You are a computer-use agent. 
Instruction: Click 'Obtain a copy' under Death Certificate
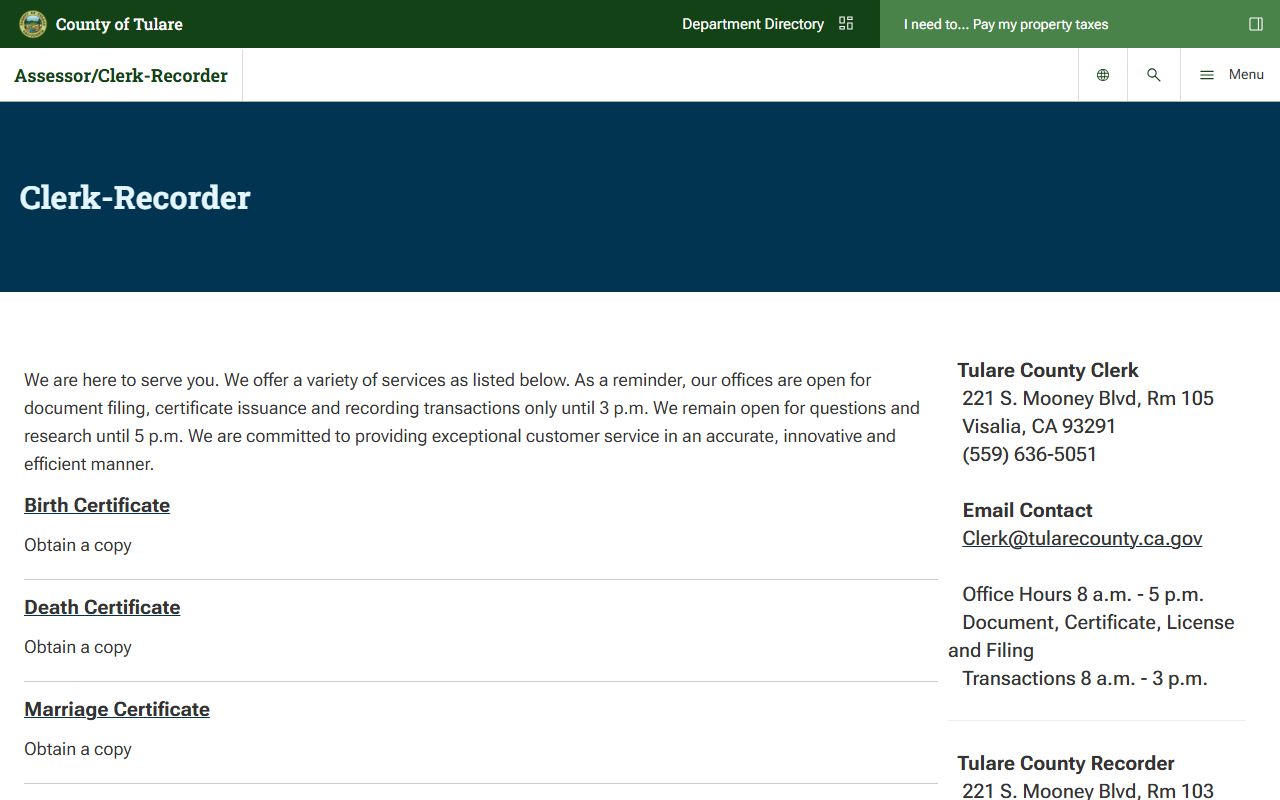(x=78, y=647)
